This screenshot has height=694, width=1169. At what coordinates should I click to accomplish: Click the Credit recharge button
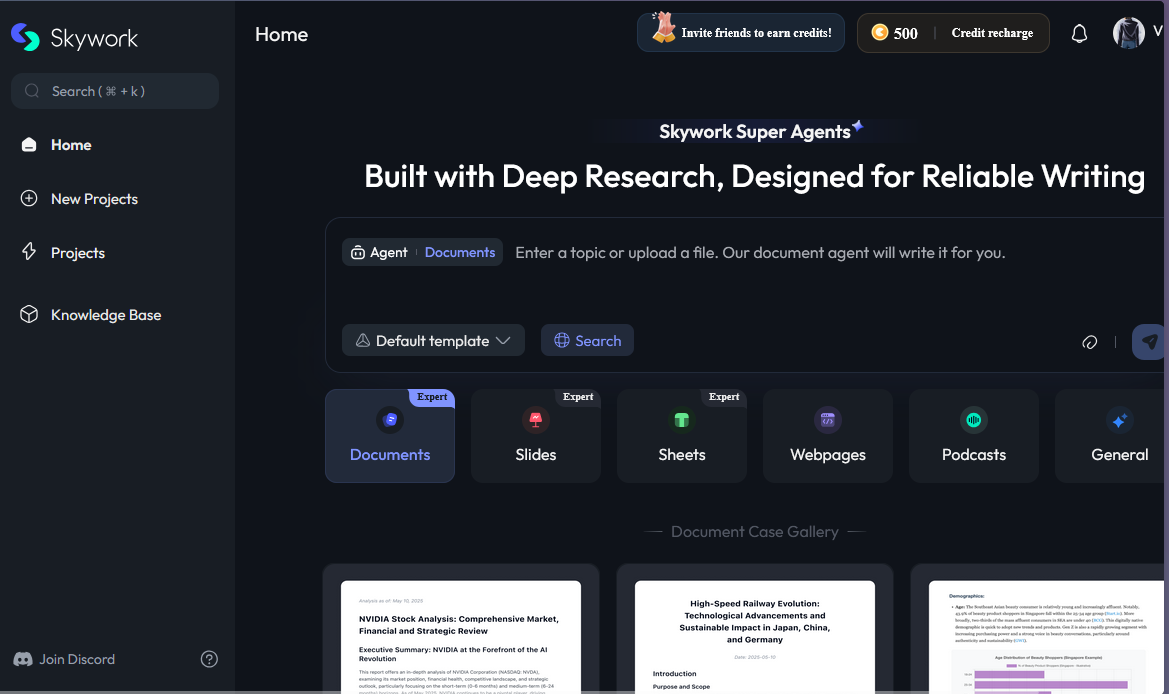tap(992, 33)
